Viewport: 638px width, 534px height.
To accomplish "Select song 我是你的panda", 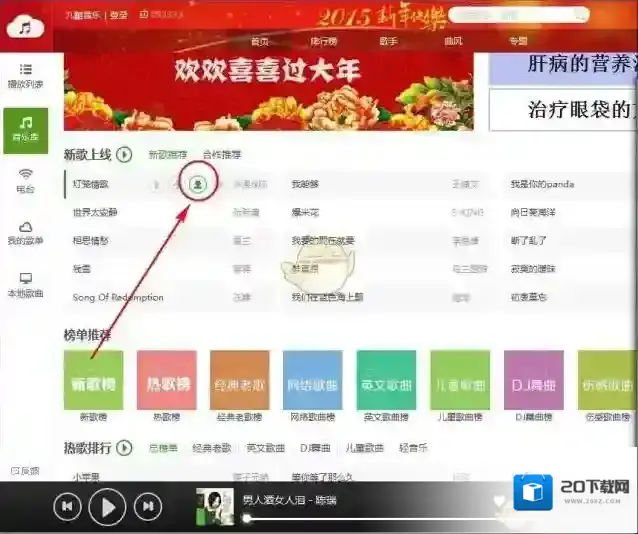I will coord(542,184).
